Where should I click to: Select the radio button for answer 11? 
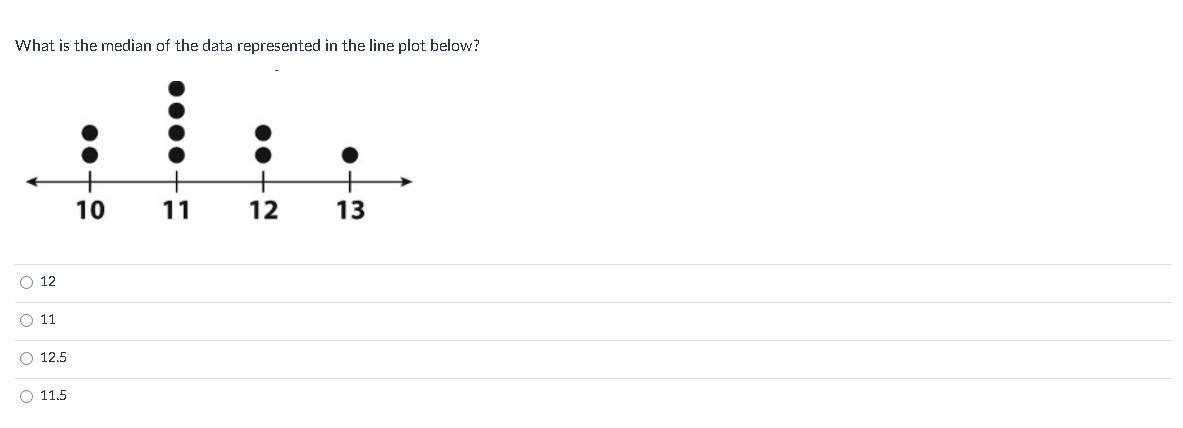(x=26, y=321)
